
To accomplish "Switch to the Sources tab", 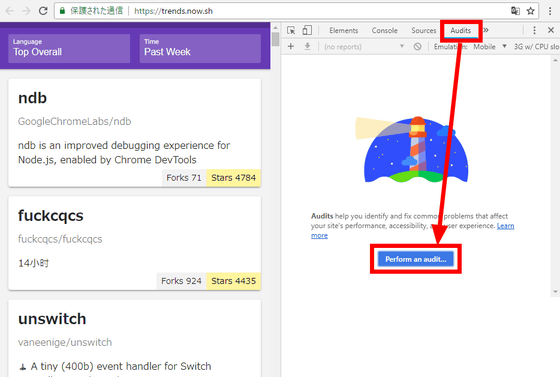I will [x=424, y=30].
